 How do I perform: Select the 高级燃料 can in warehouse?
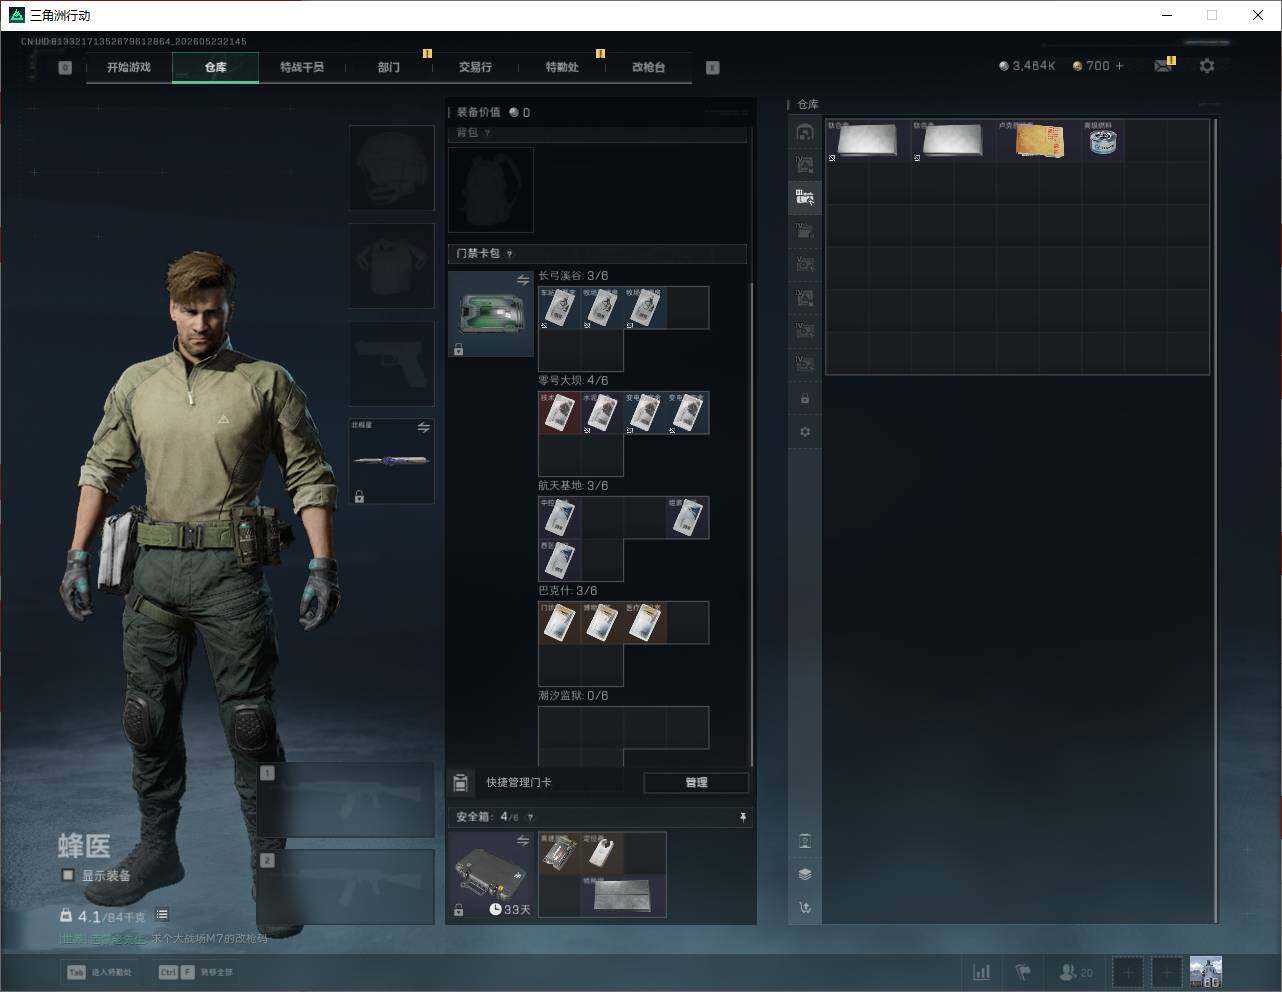pyautogui.click(x=1103, y=141)
